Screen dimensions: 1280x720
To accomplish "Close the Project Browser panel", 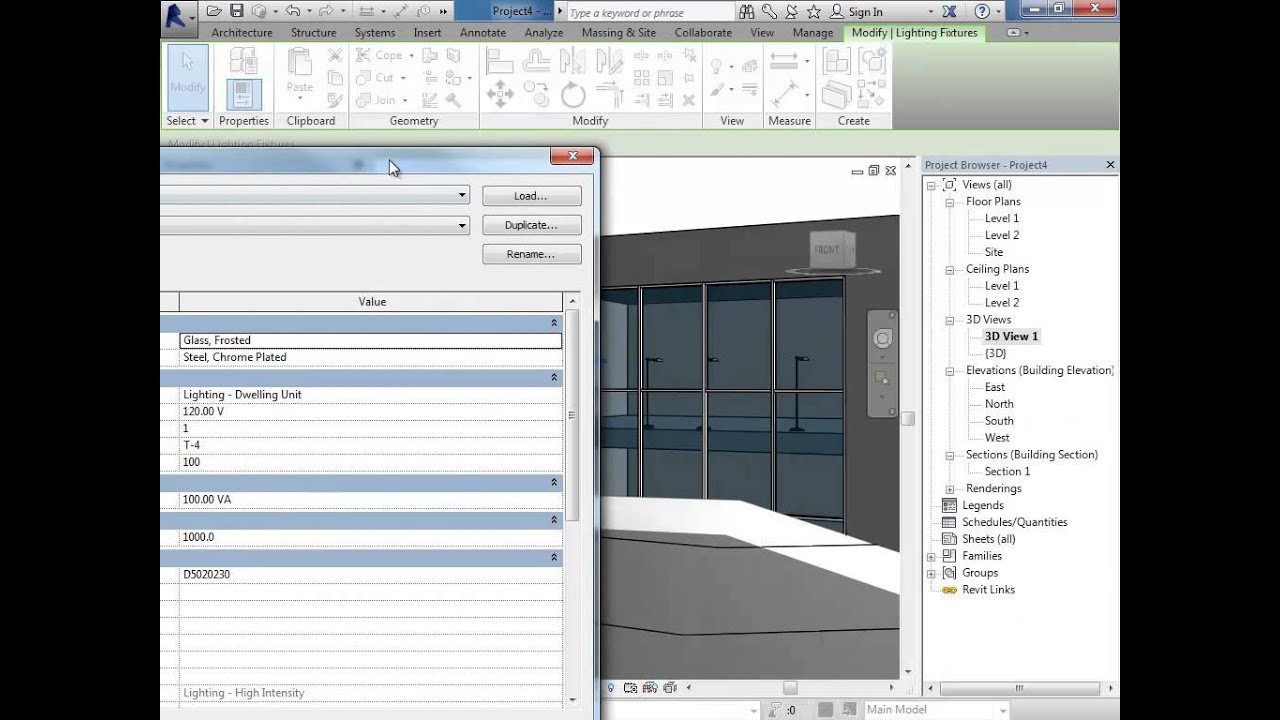I will [x=1110, y=165].
